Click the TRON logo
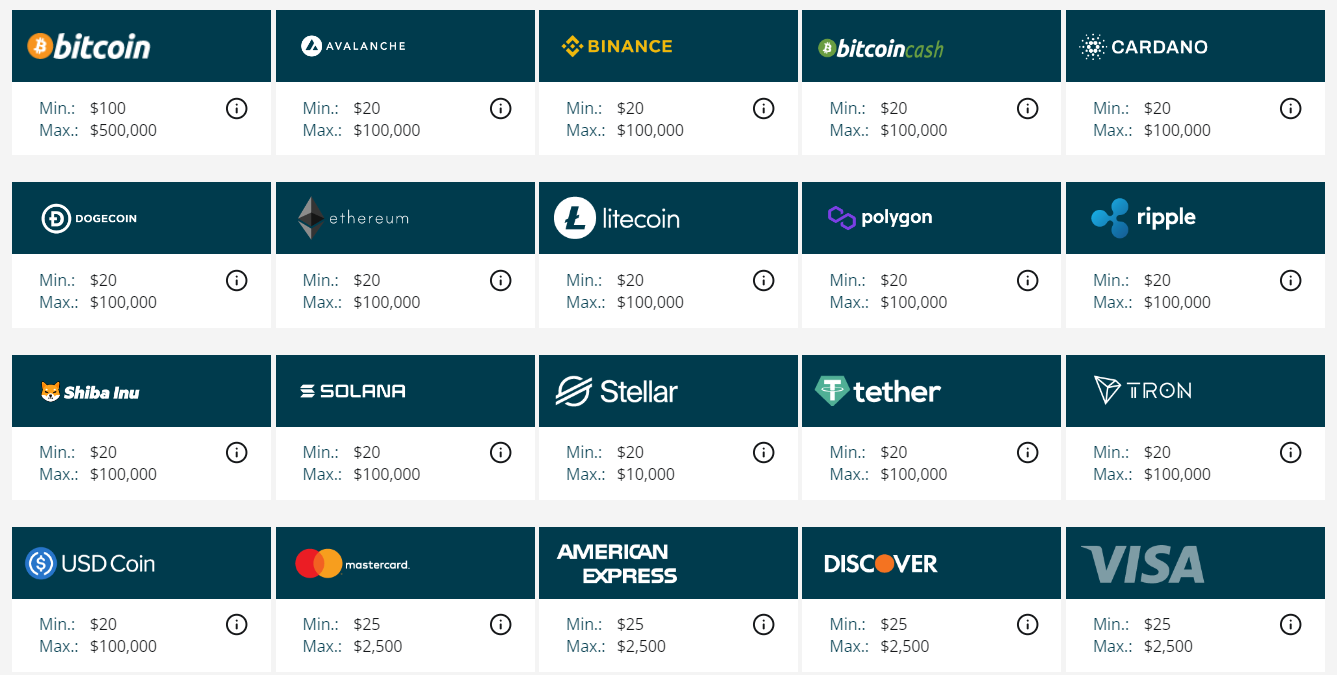This screenshot has width=1337, height=675. click(1145, 390)
